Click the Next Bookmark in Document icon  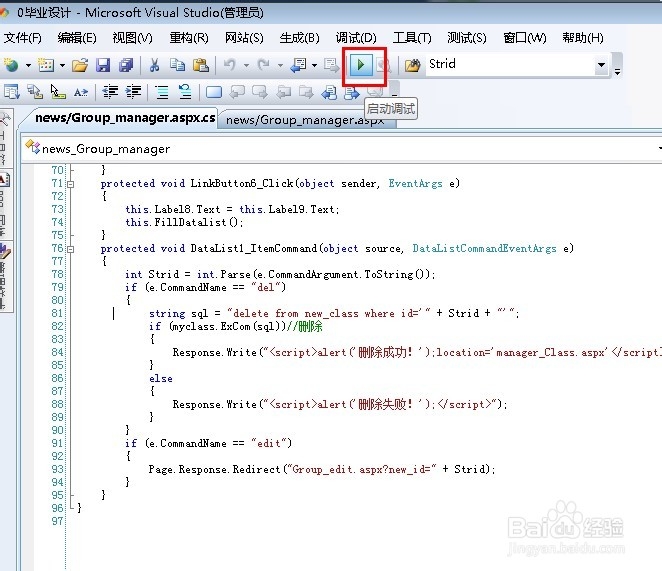(x=352, y=92)
